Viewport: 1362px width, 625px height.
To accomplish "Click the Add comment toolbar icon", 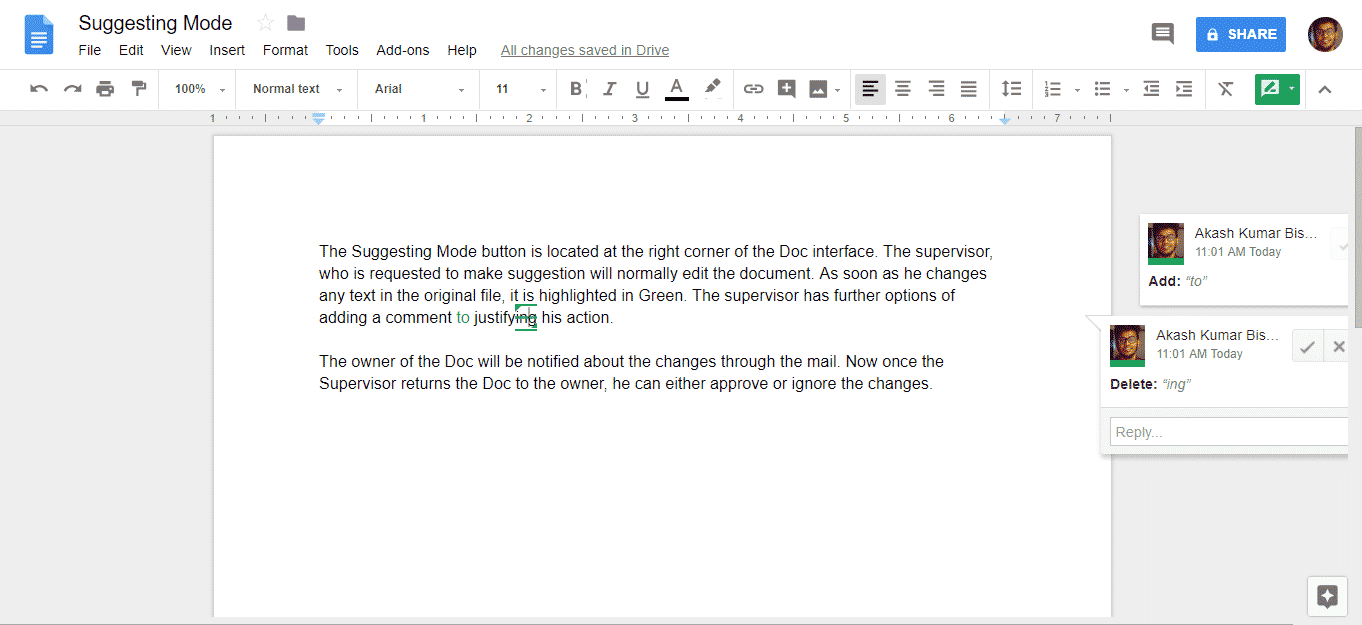I will [786, 89].
